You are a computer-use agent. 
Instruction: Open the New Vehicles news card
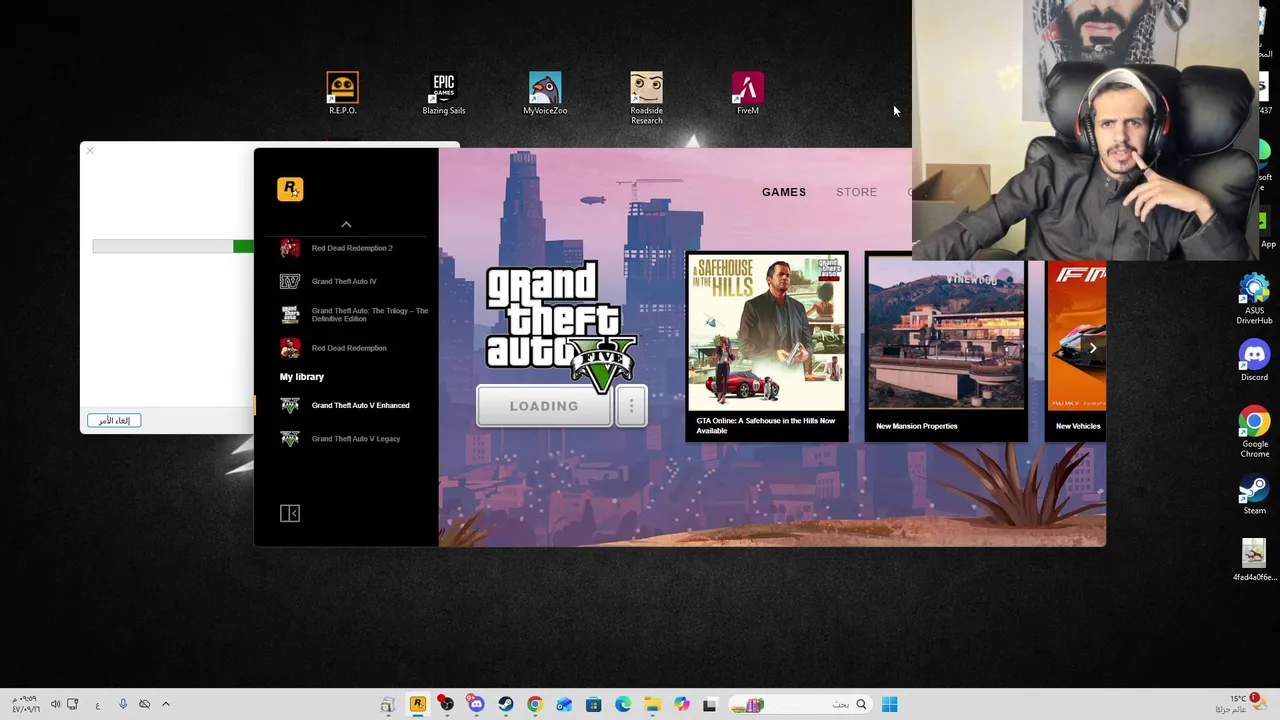[1076, 350]
